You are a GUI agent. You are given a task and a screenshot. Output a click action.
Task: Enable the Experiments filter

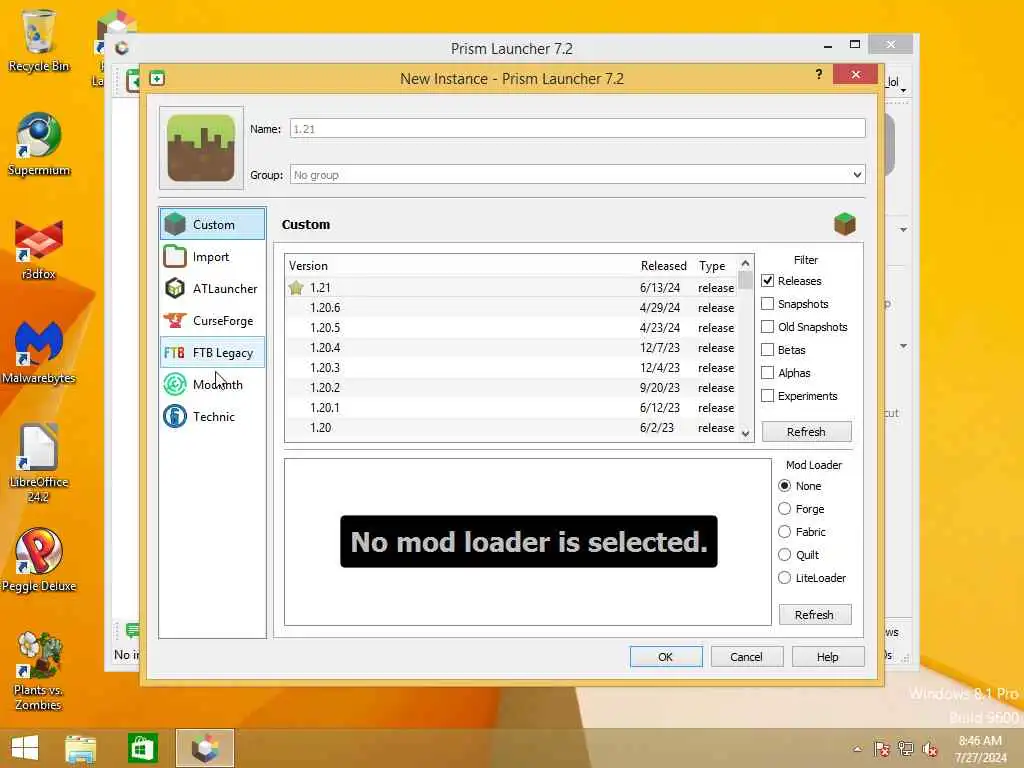pyautogui.click(x=767, y=396)
